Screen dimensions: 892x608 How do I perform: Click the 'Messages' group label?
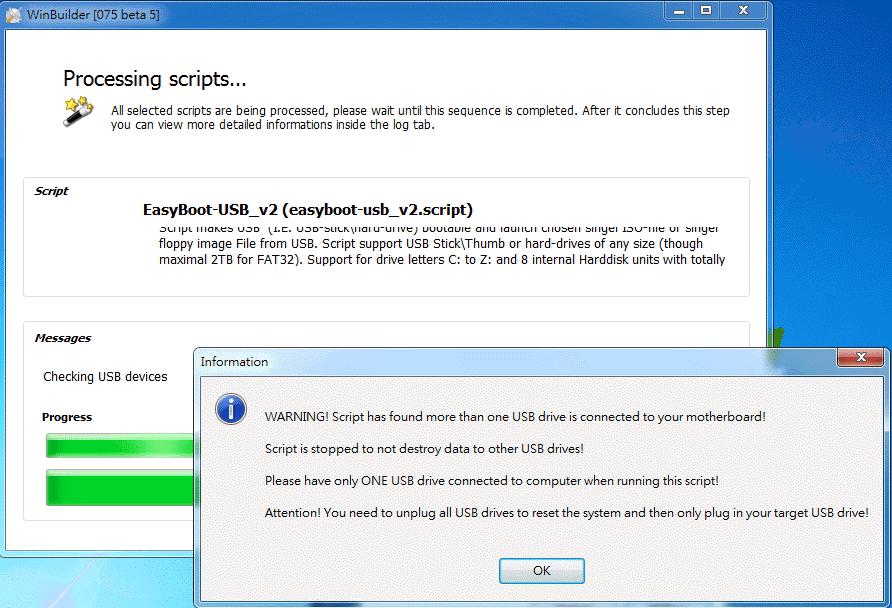point(63,338)
